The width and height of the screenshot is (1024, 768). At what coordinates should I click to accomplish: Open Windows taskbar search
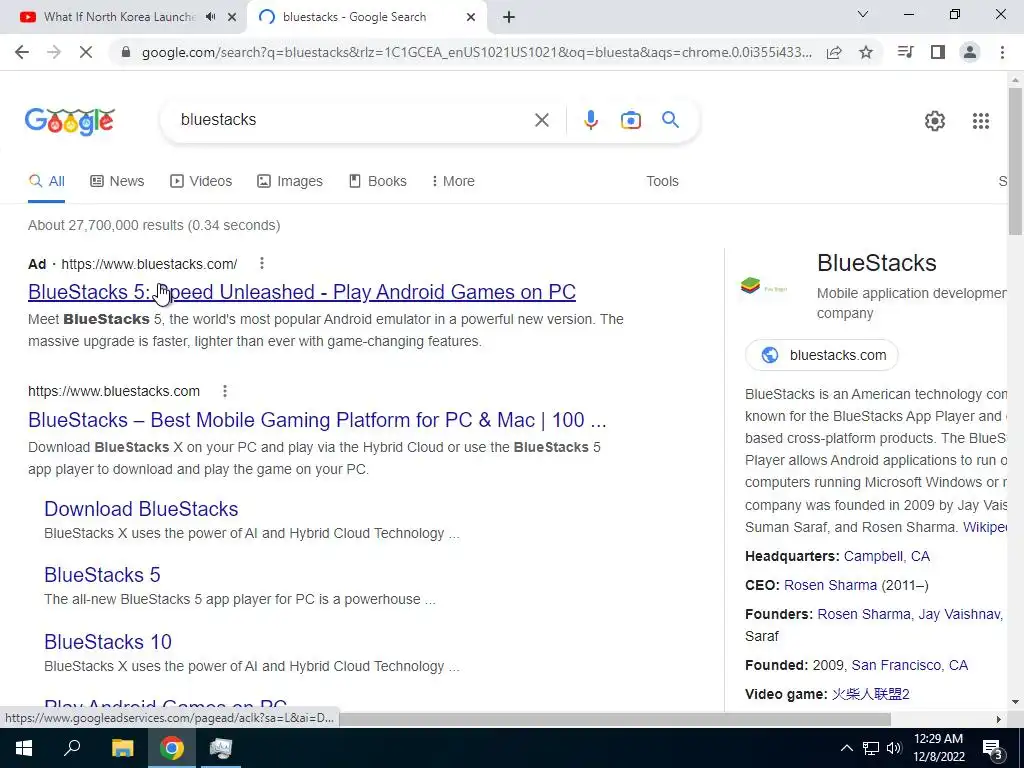pos(72,748)
